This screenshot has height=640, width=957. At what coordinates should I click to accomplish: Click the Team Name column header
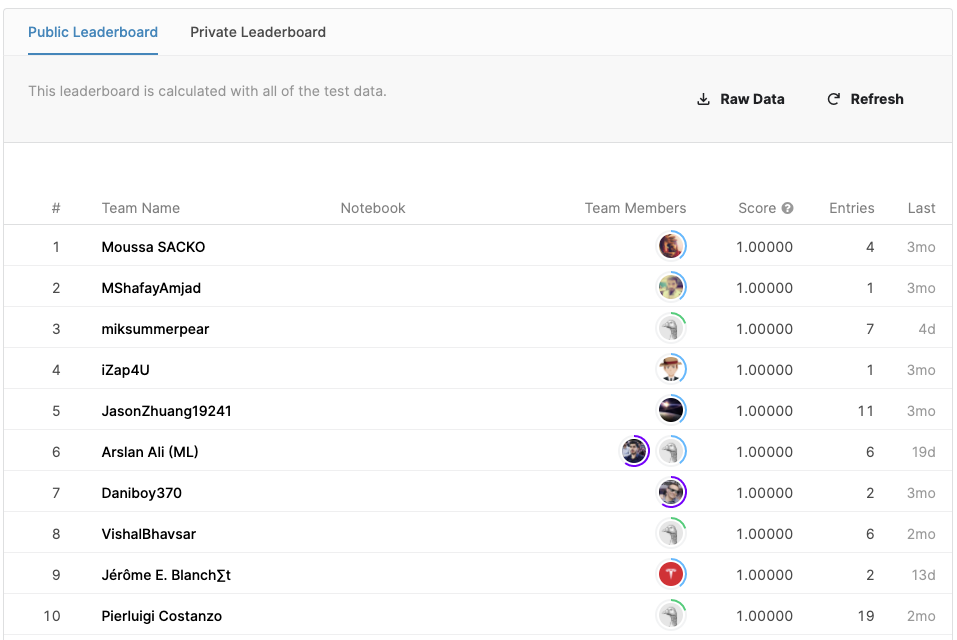point(141,208)
